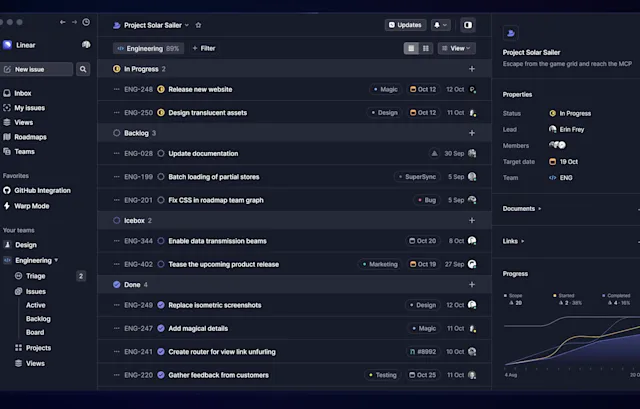Click #8992 pull request tag
The width and height of the screenshot is (640, 409).
click(x=423, y=351)
